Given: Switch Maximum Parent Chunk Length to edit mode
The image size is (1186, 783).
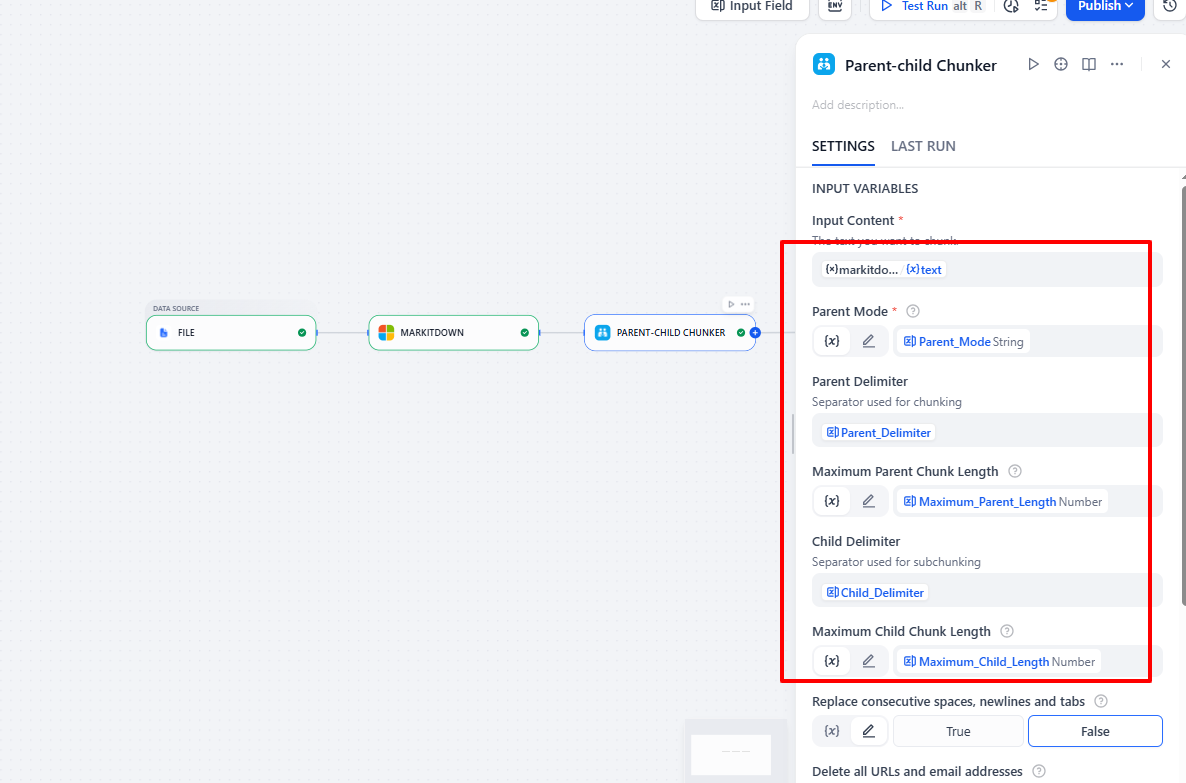Looking at the screenshot, I should click(x=868, y=501).
